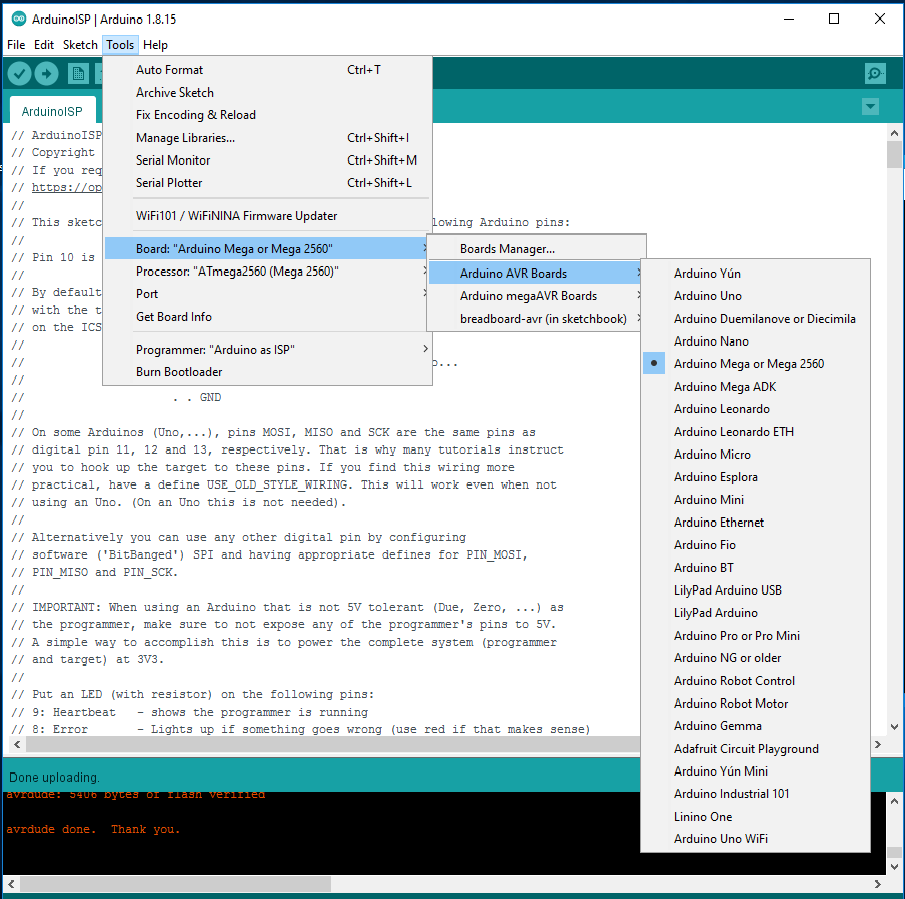Expand the Arduino AVR Boards submenu
This screenshot has height=899, width=905.
point(536,274)
